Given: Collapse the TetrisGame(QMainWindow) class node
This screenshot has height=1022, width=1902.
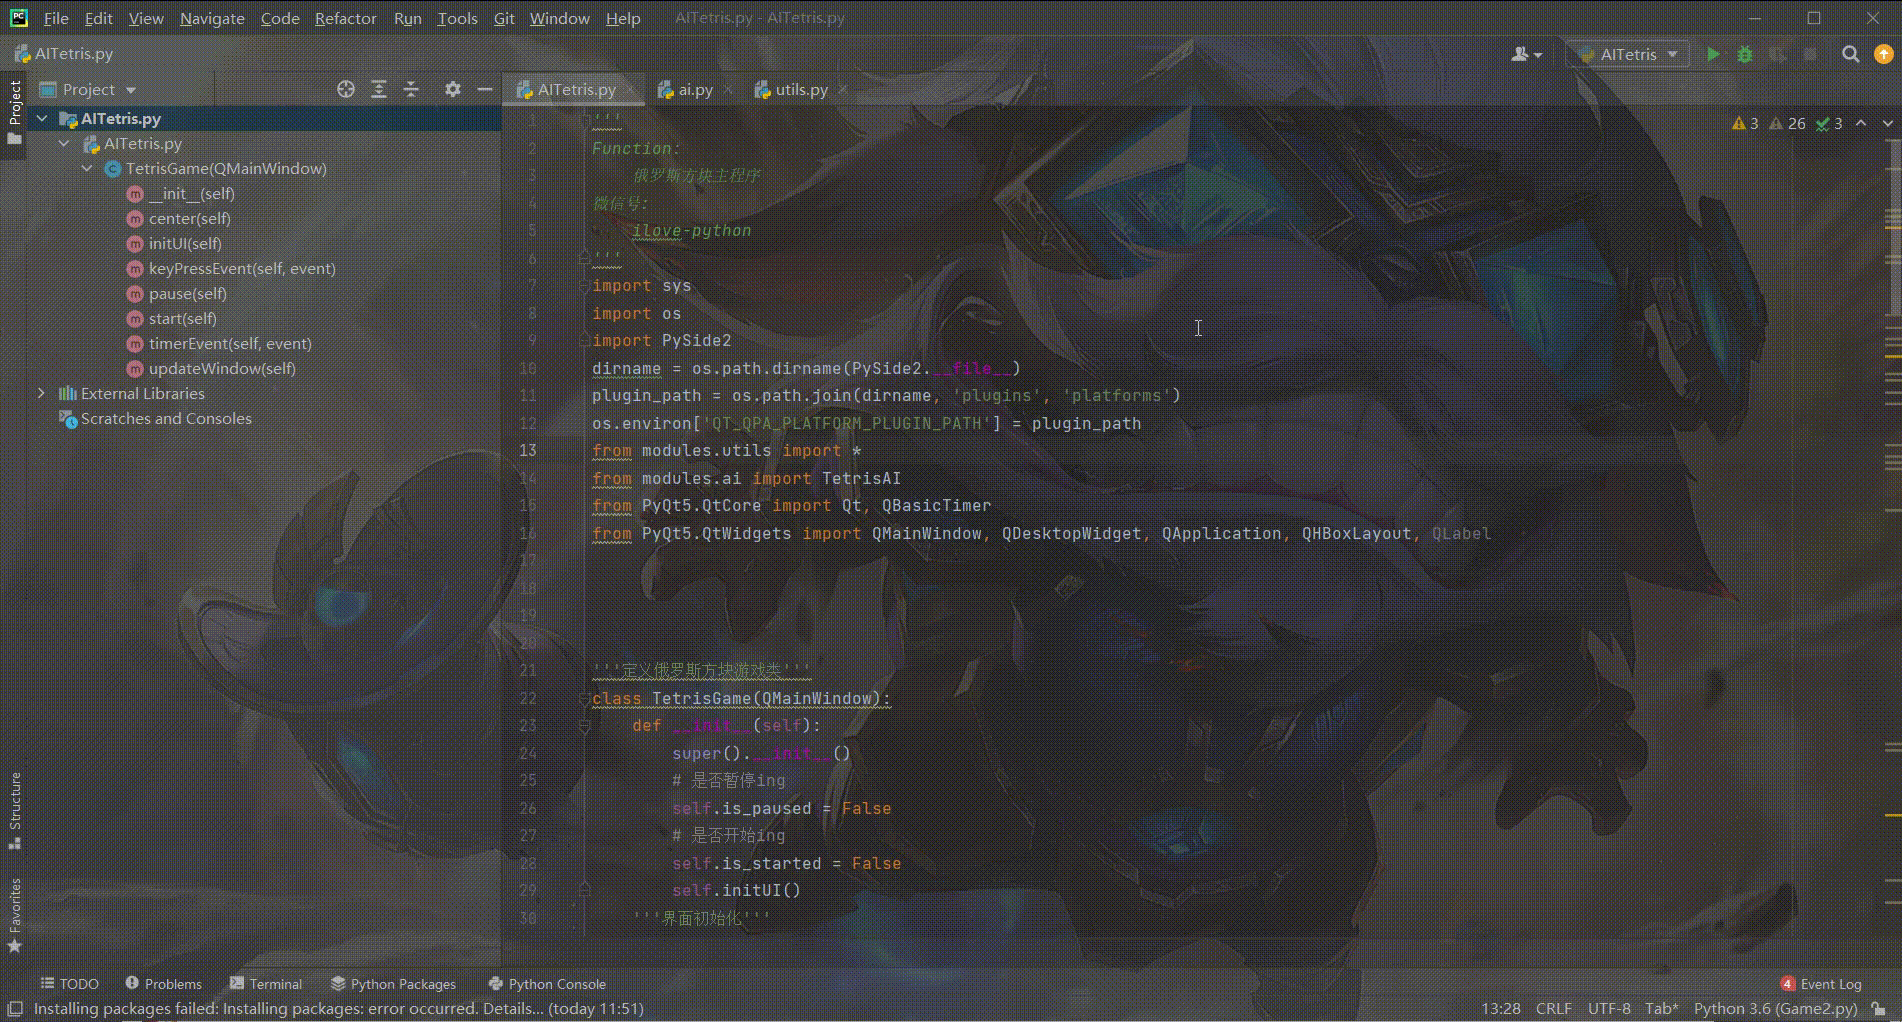Looking at the screenshot, I should (87, 169).
